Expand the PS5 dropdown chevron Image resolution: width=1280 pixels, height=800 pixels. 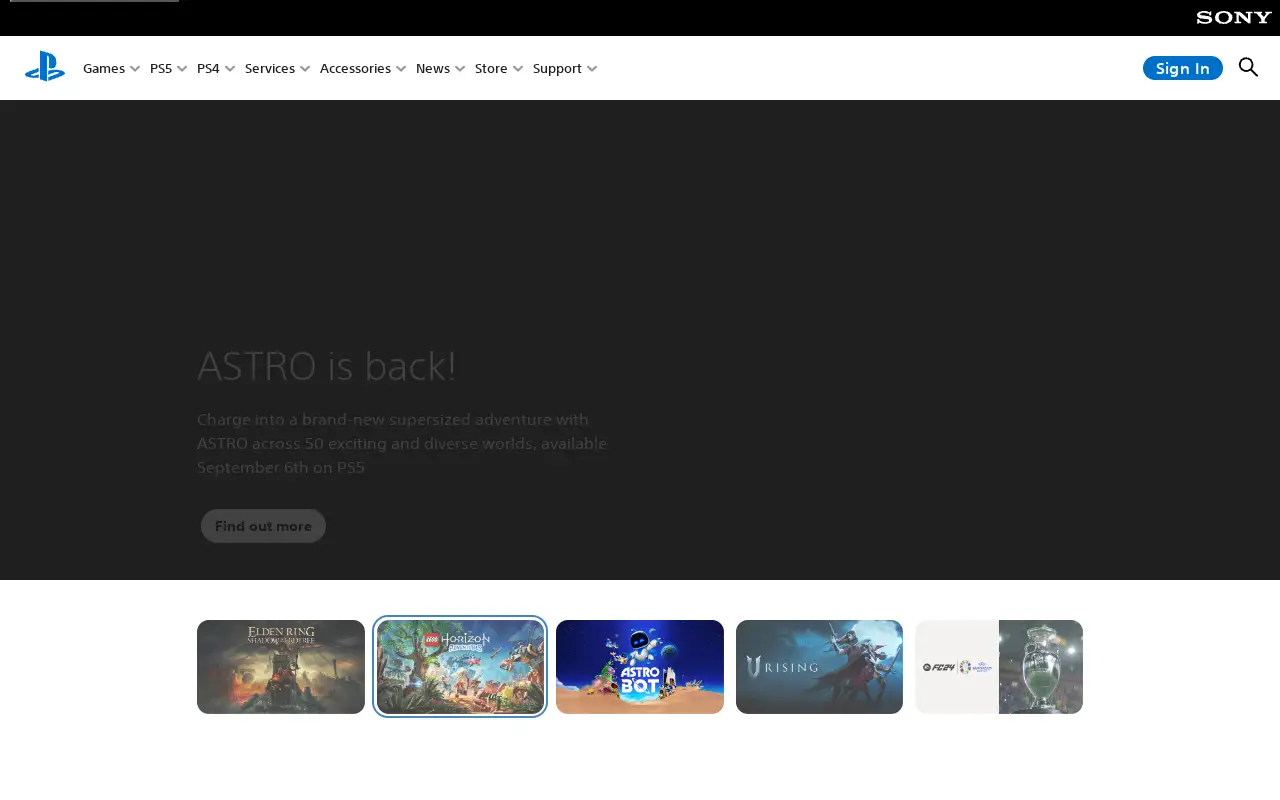182,68
